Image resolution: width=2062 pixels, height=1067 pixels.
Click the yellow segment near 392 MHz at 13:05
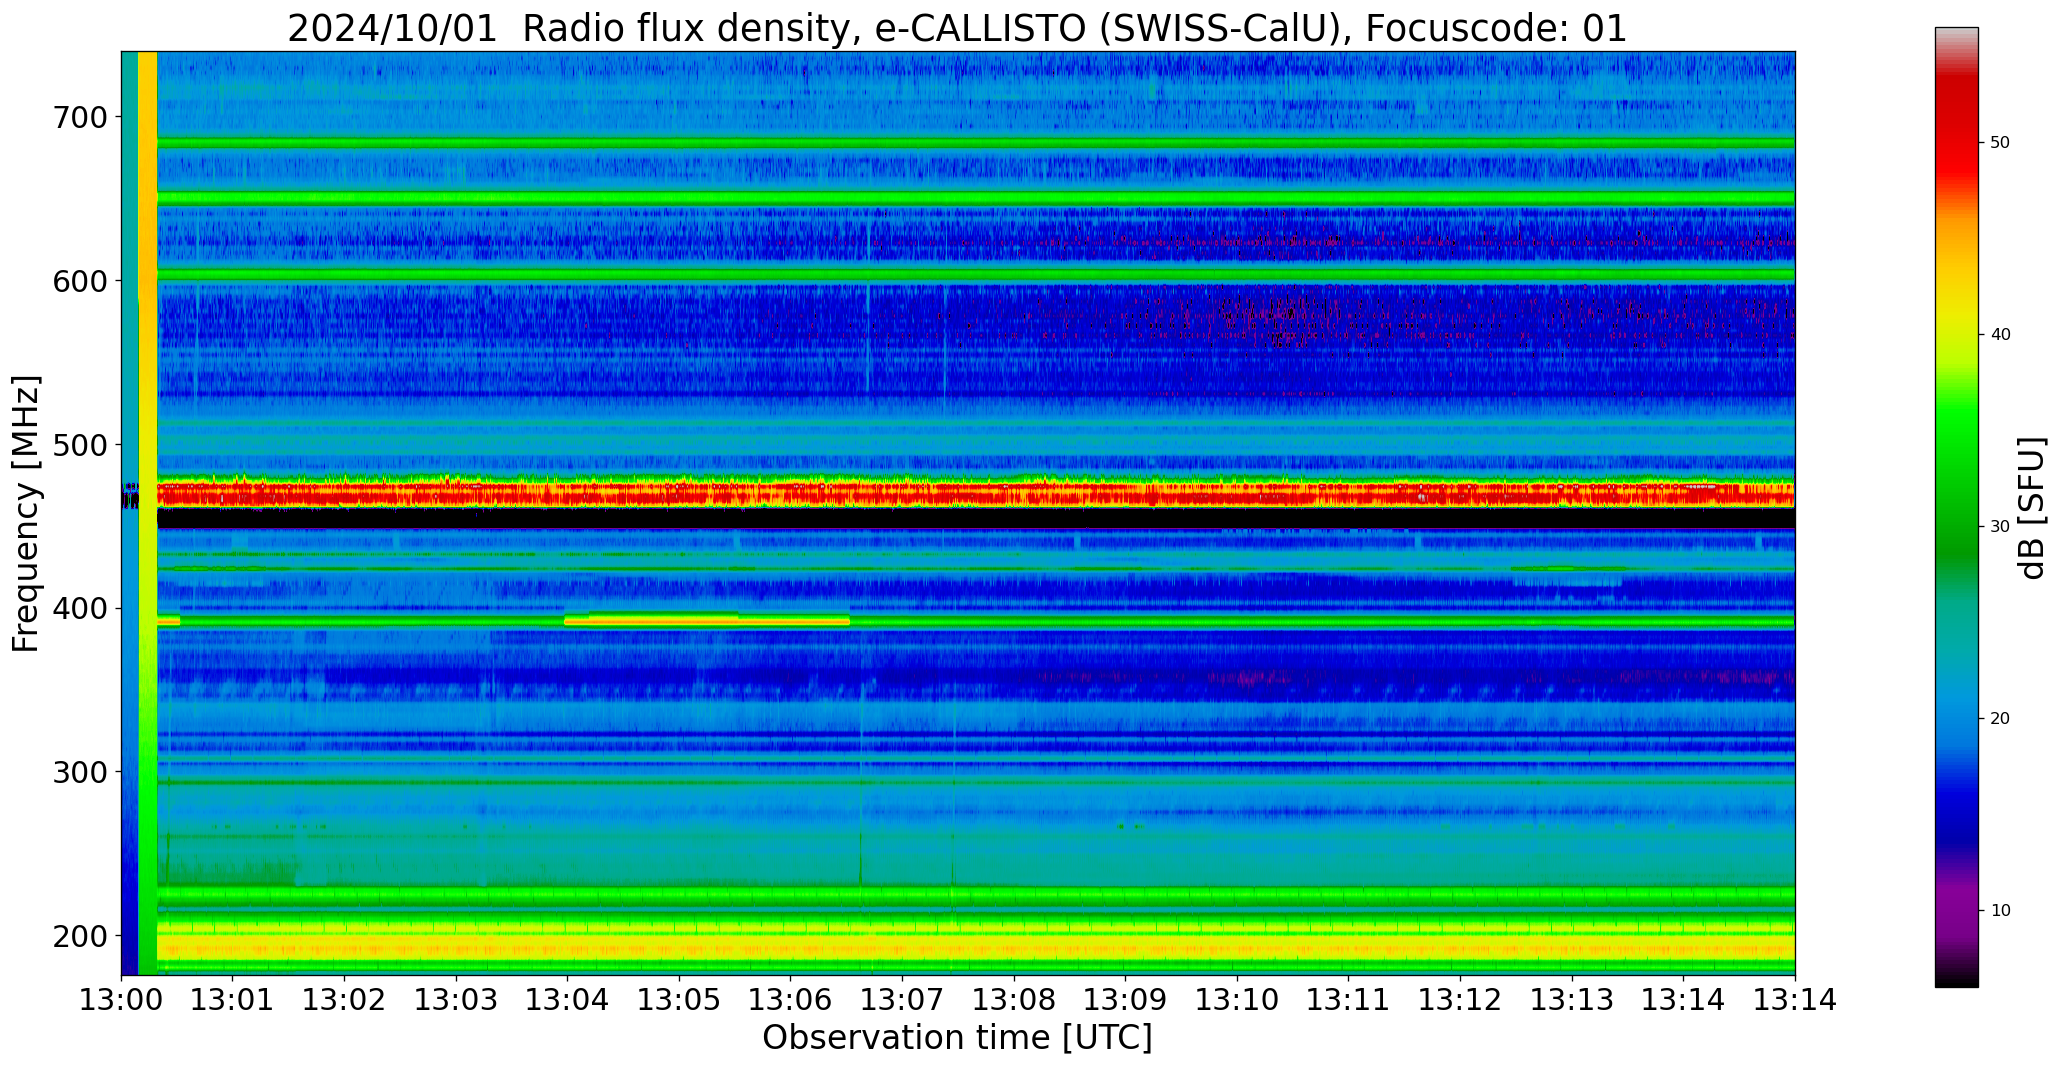tap(707, 620)
